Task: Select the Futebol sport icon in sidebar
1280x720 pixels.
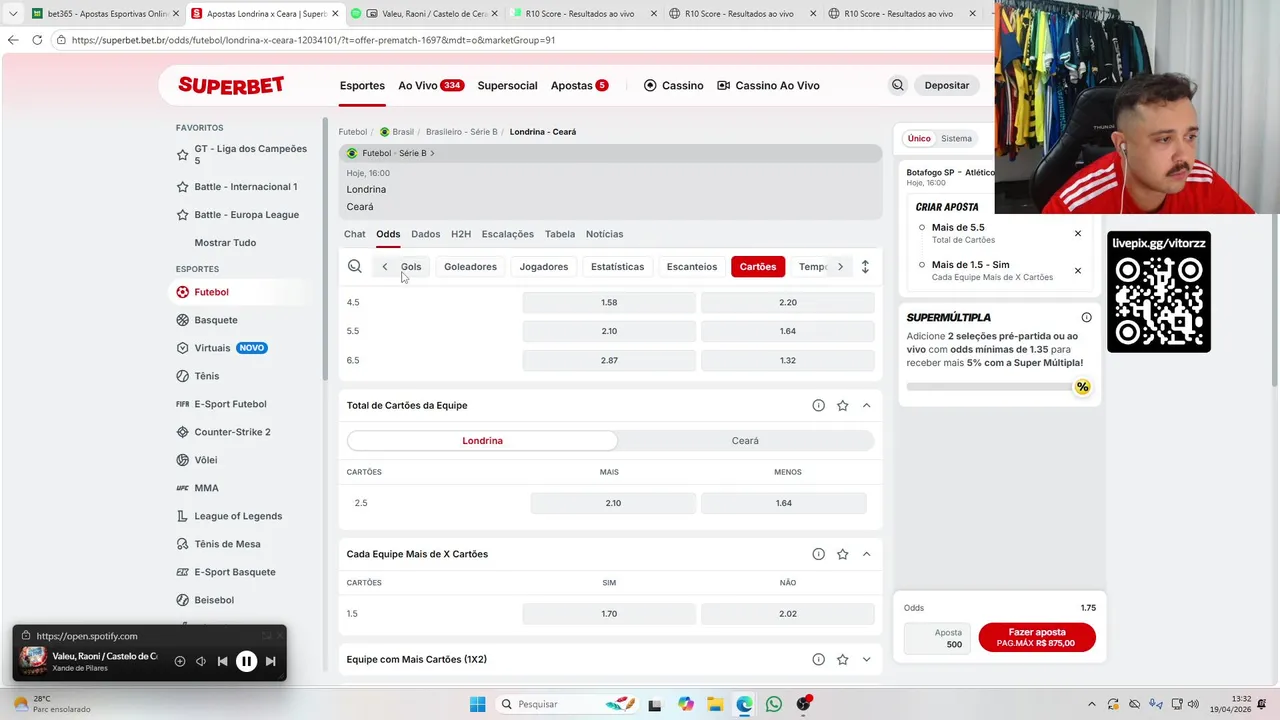Action: [x=182, y=292]
